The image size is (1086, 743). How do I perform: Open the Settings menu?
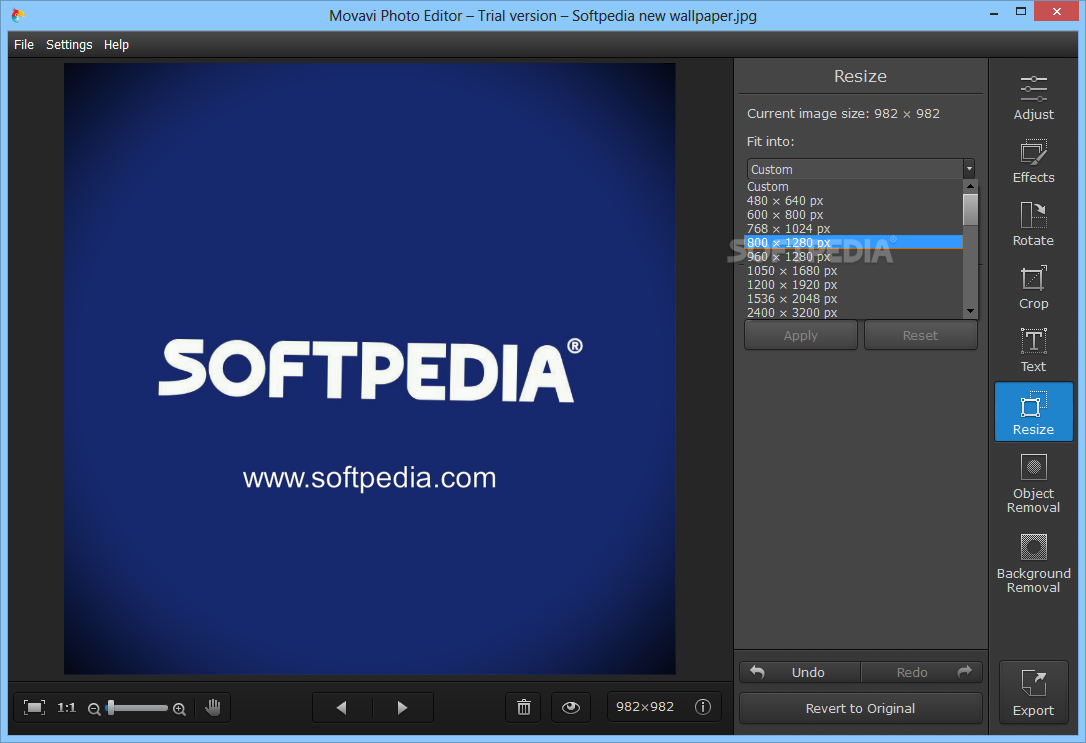69,44
